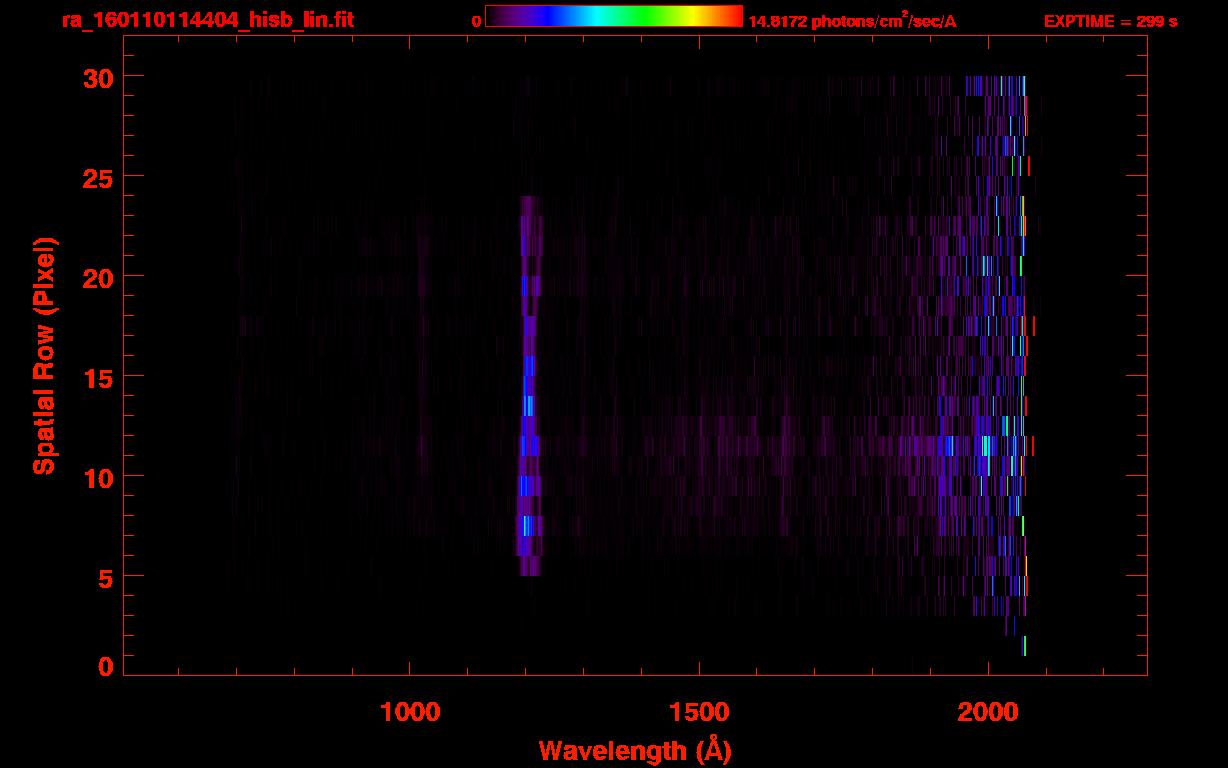
Task: Click the rainbow color scale bar
Action: click(x=614, y=16)
